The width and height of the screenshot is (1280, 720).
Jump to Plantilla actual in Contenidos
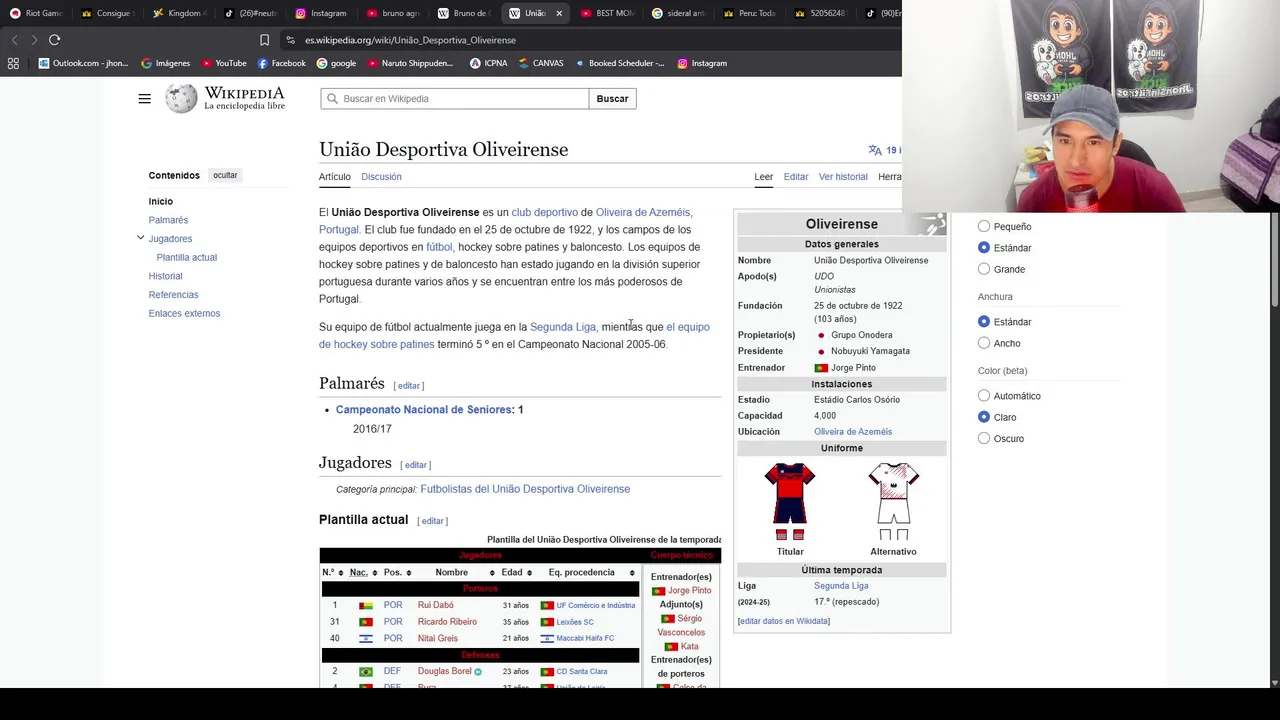(x=187, y=257)
